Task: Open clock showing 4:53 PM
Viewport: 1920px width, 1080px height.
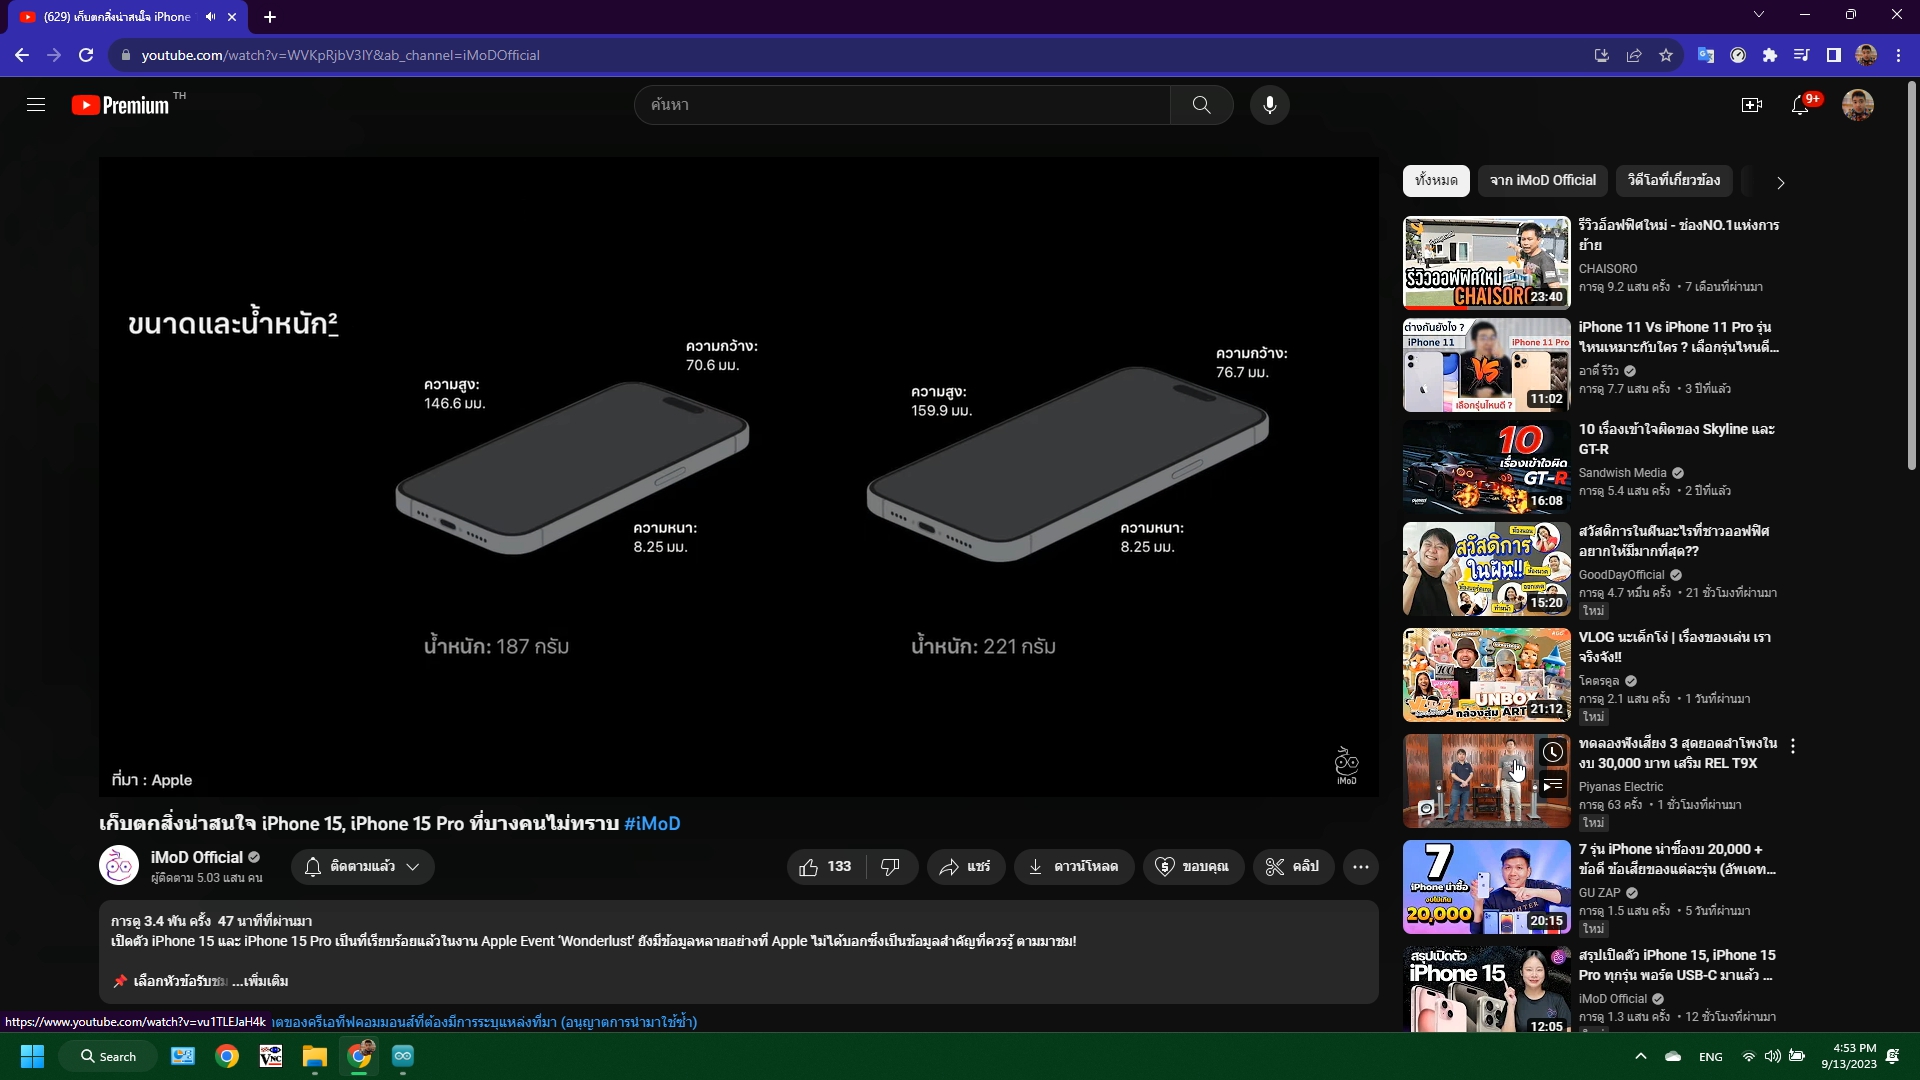Action: pos(1849,1056)
